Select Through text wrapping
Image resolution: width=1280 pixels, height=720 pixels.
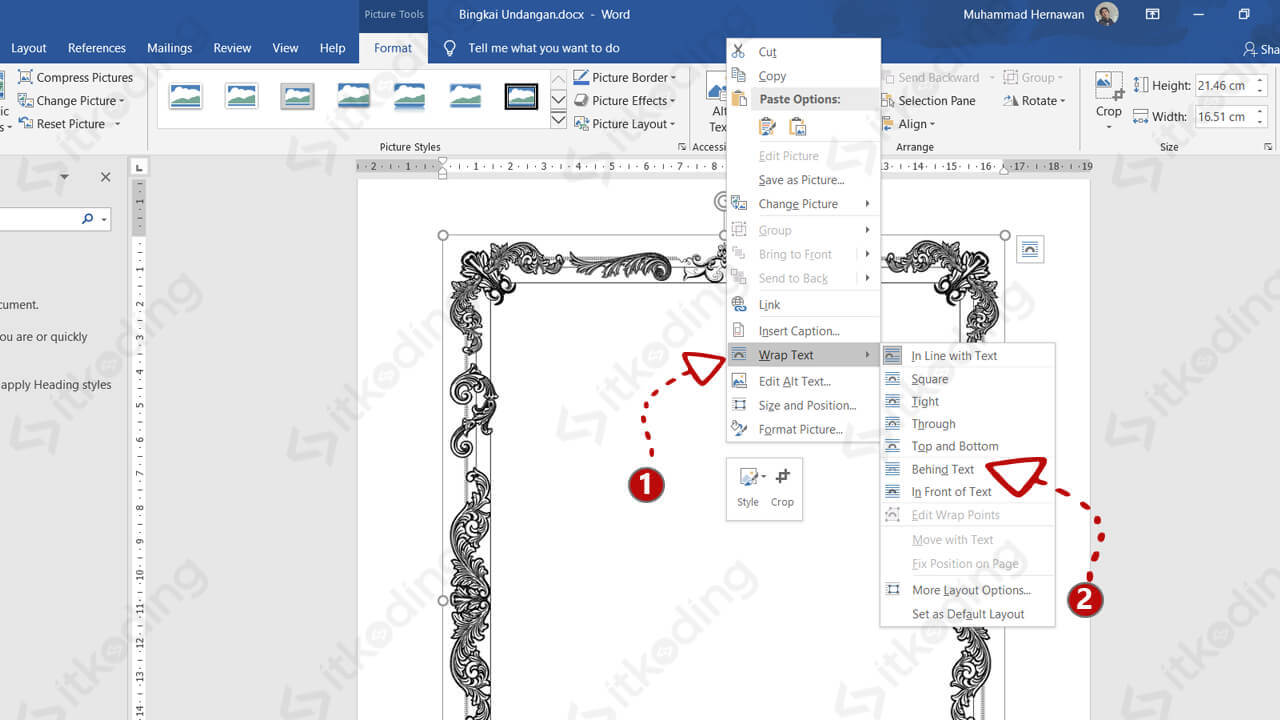pyautogui.click(x=967, y=424)
